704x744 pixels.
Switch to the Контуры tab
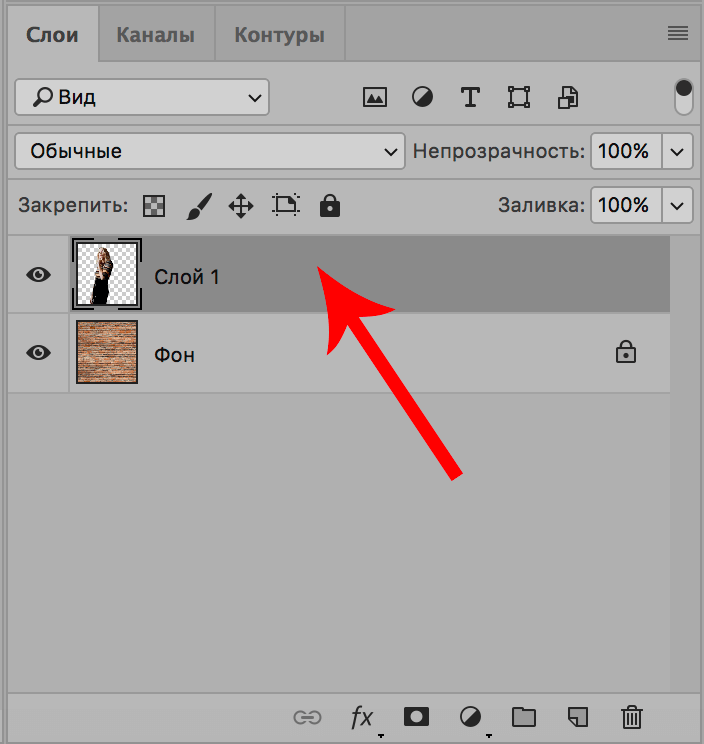pos(279,35)
